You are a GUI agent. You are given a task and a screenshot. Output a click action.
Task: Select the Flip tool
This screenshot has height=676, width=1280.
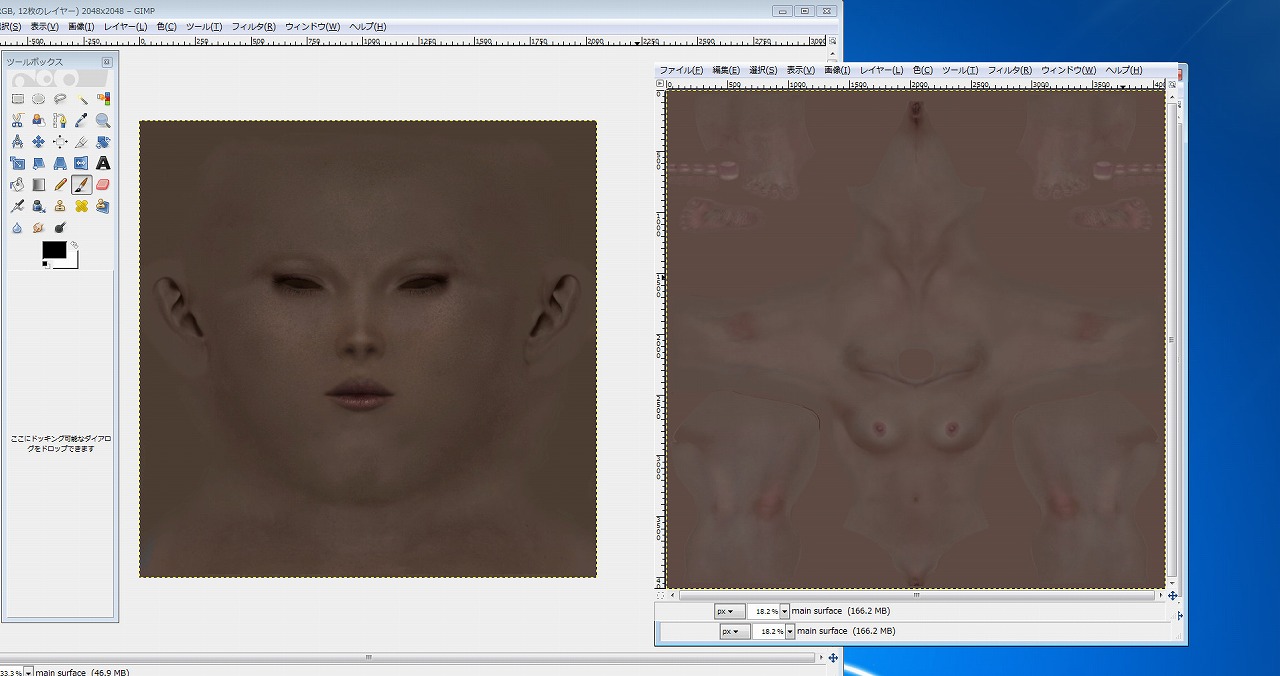pyautogui.click(x=82, y=163)
